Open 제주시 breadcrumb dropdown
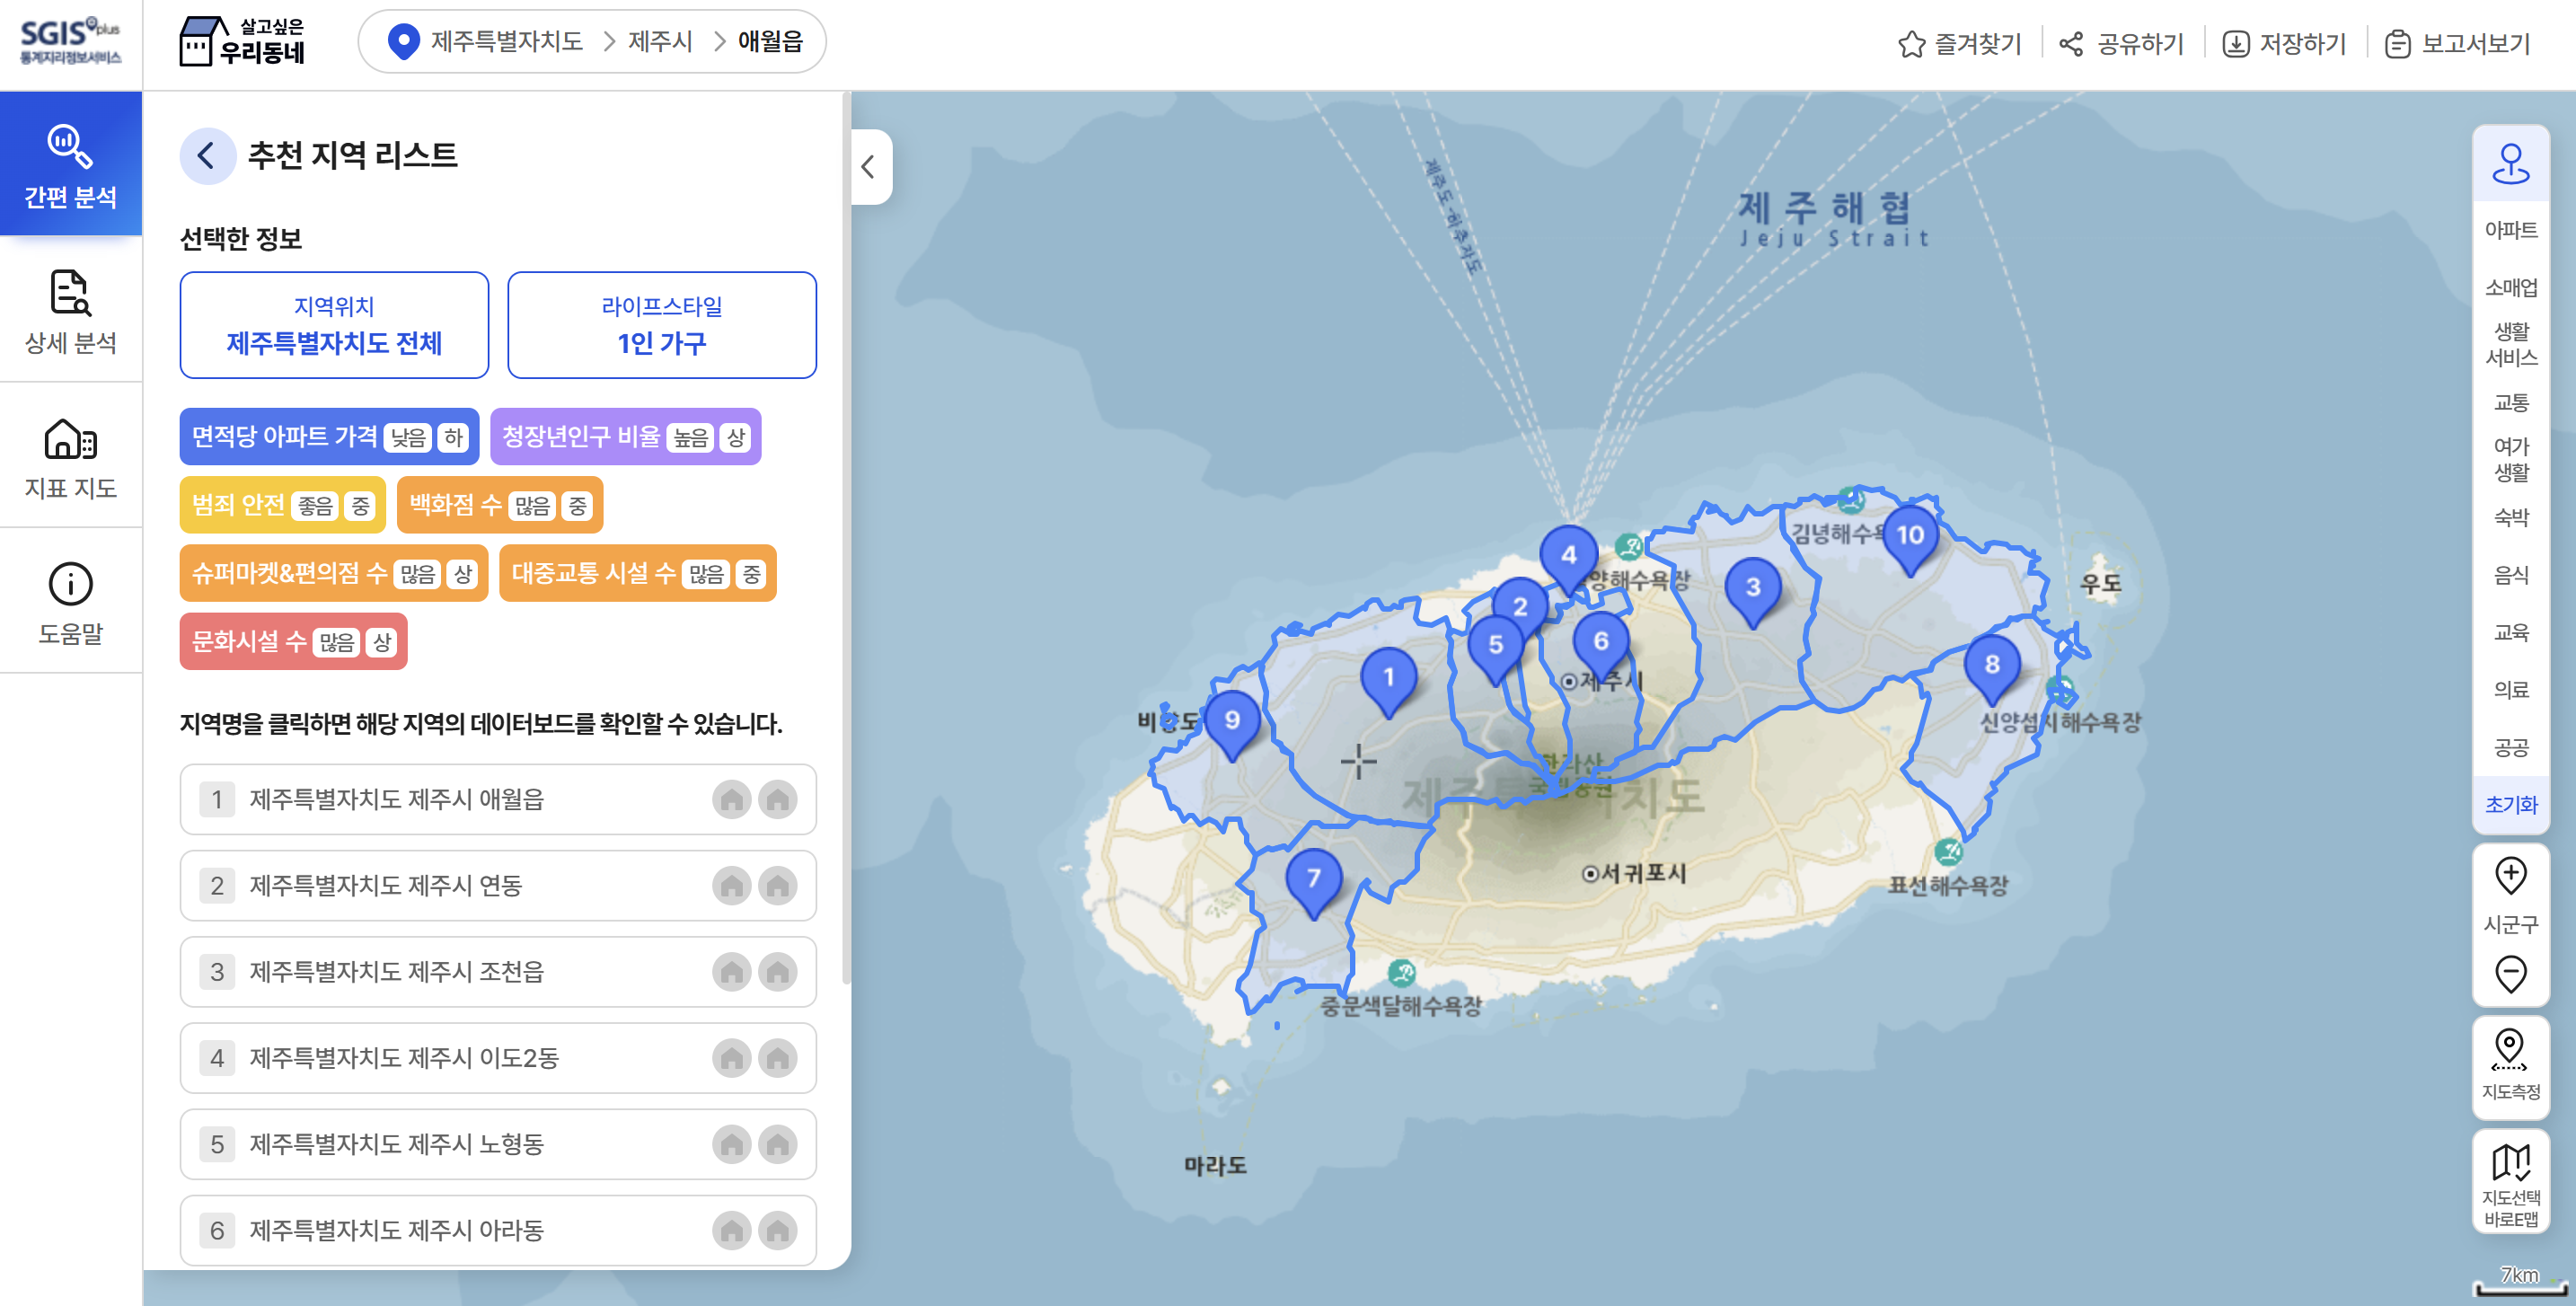Image resolution: width=2576 pixels, height=1306 pixels. (660, 41)
